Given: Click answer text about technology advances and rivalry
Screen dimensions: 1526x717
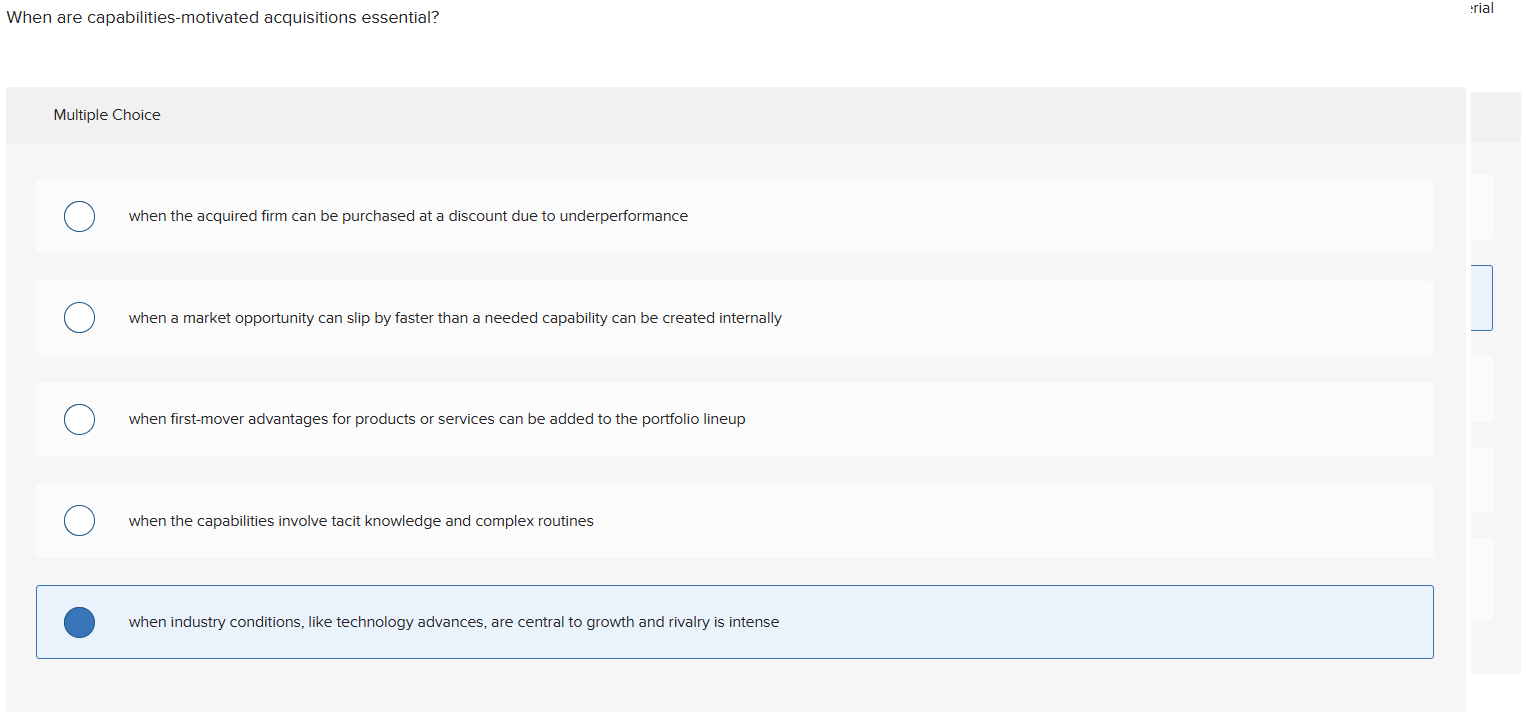Looking at the screenshot, I should coord(454,622).
